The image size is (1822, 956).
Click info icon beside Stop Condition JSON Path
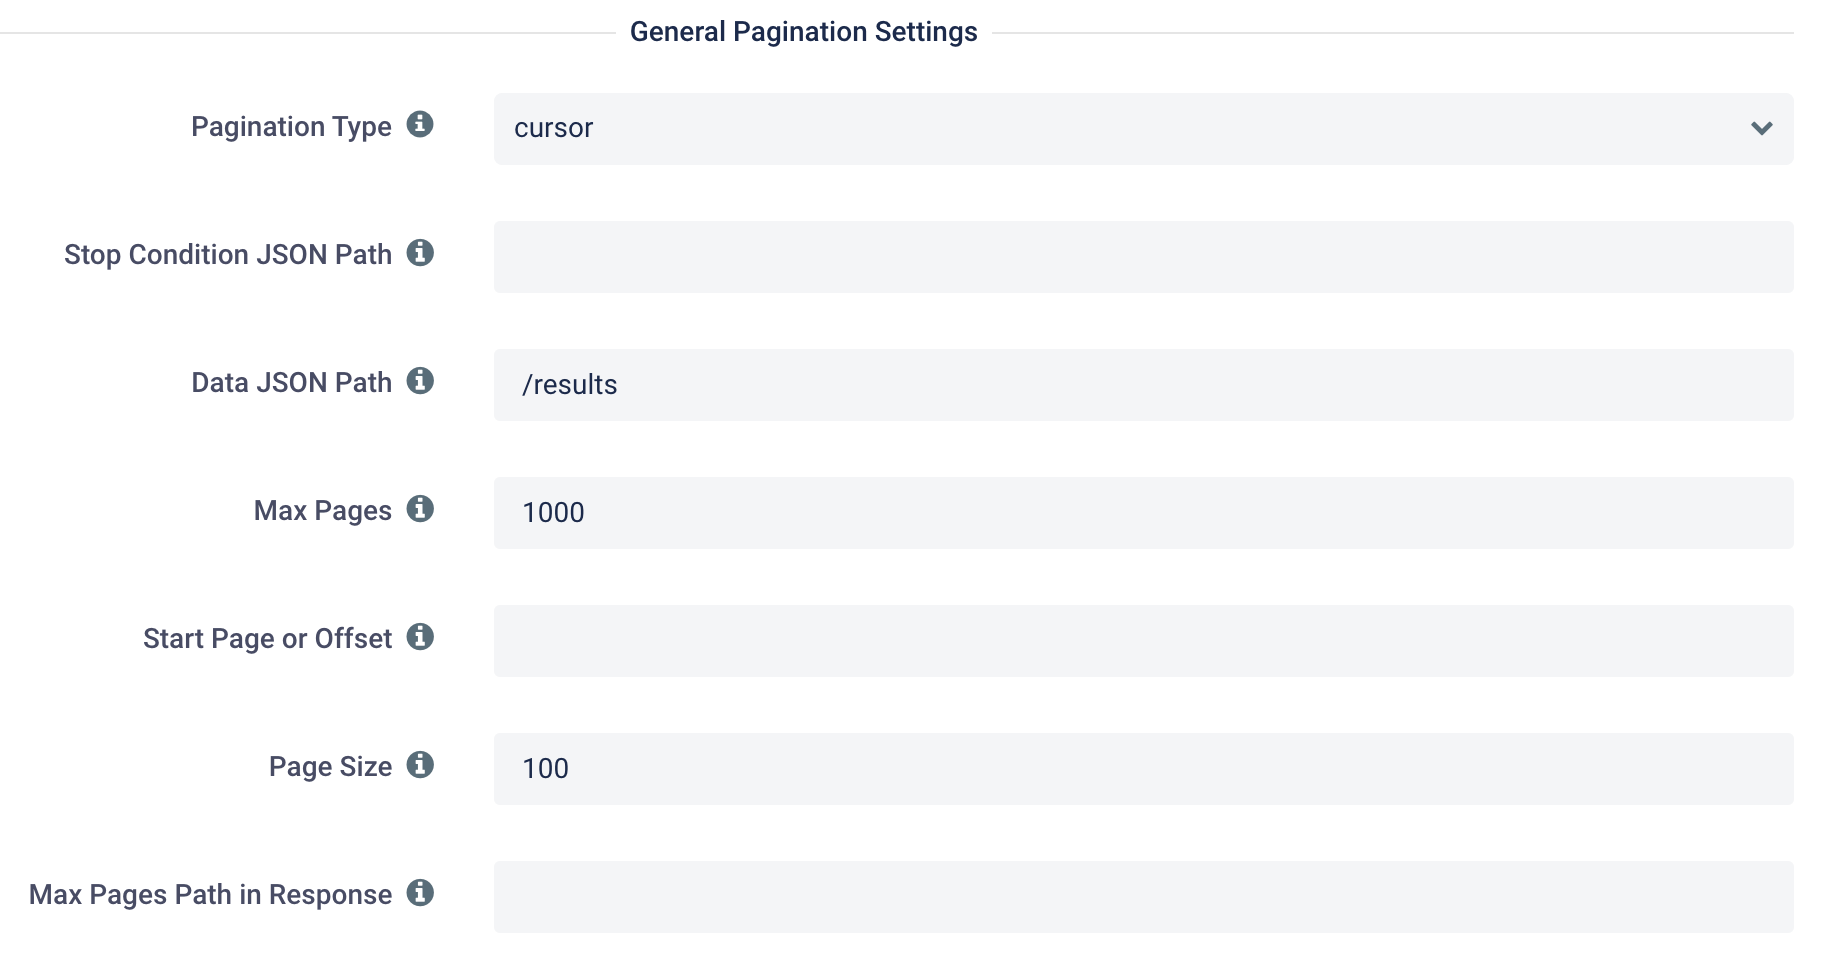click(x=420, y=253)
